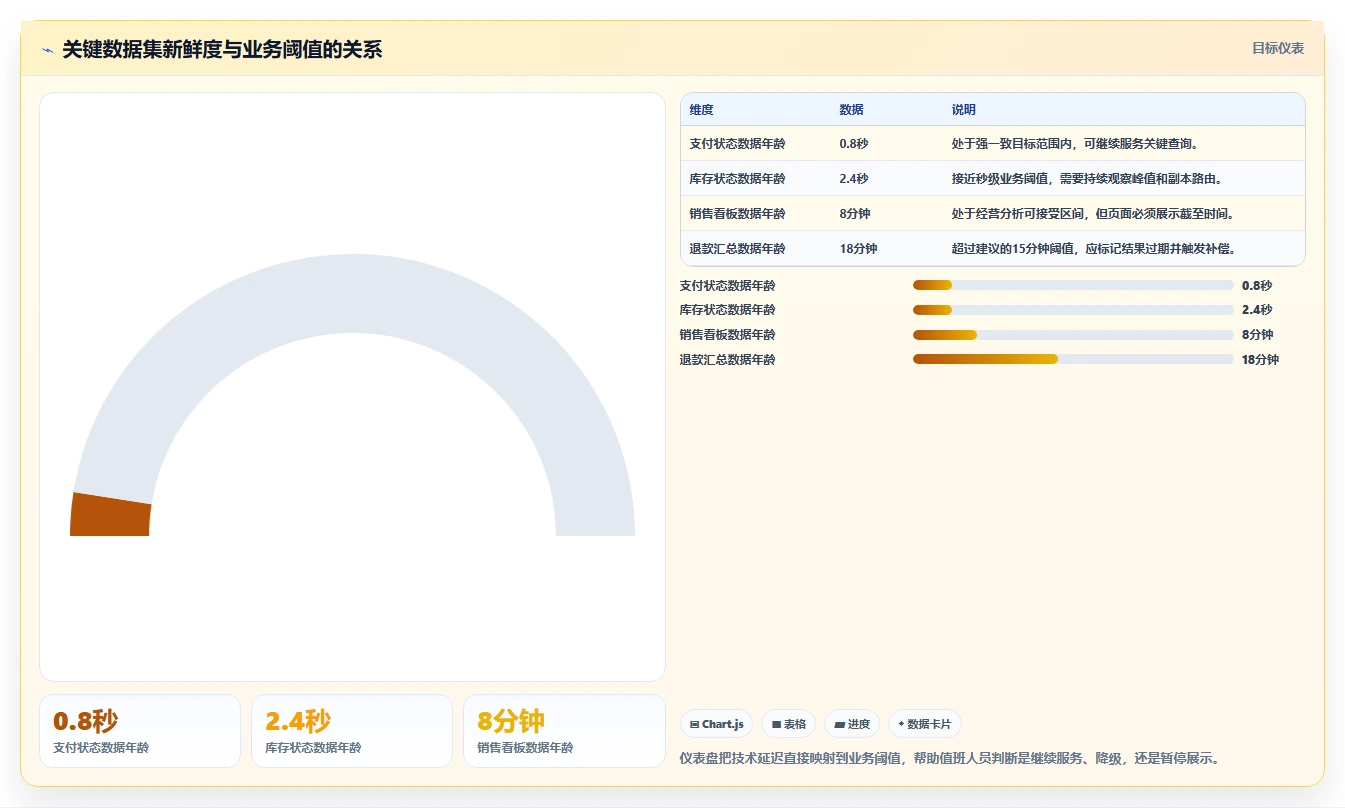The image size is (1345, 808).
Task: Click the 库存状态数据年龄 progress bar
Action: point(1073,310)
